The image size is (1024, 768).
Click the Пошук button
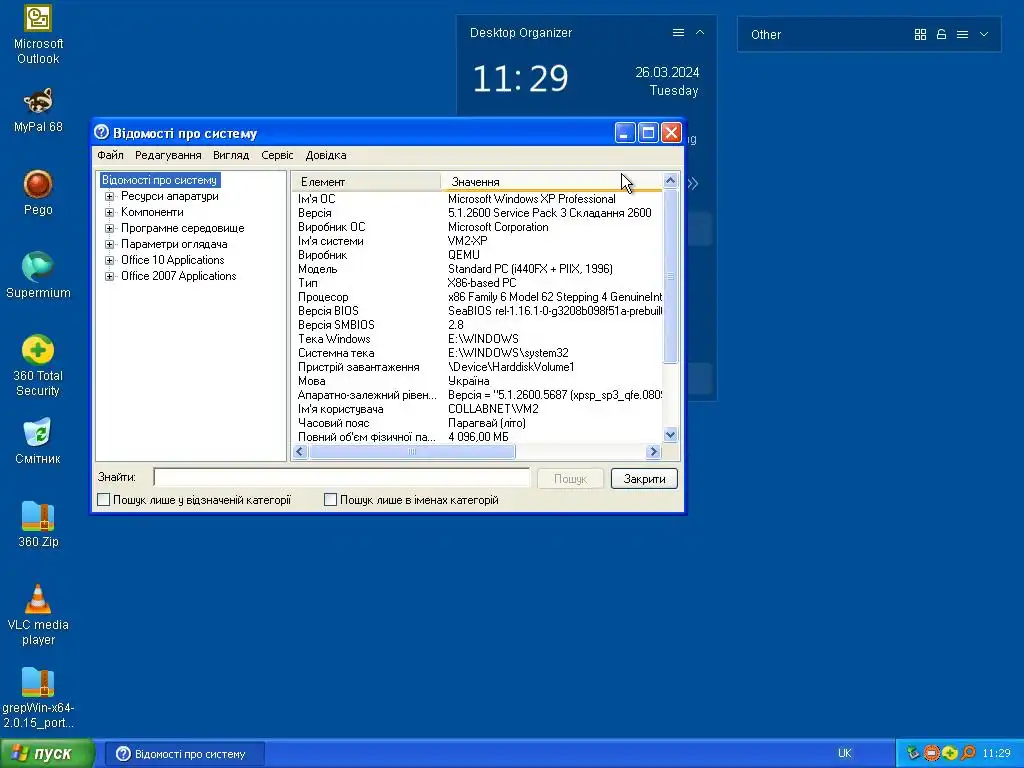570,479
